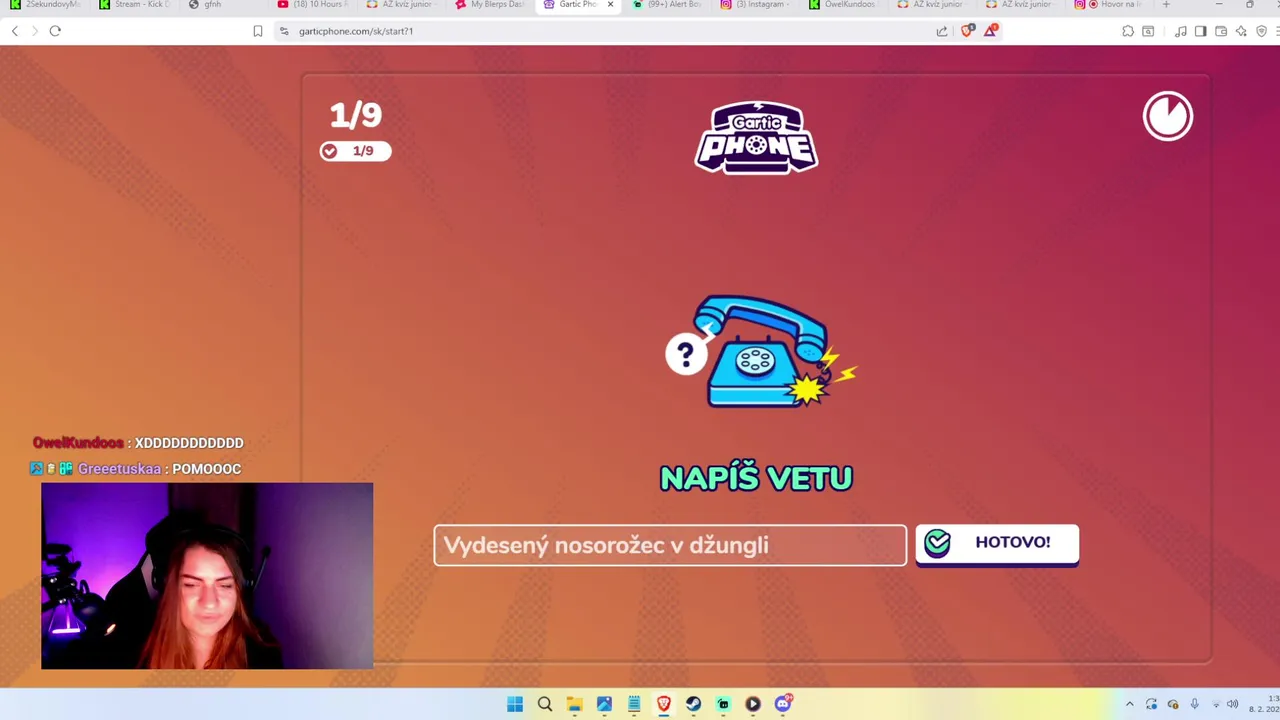
Task: Switch to the Hovor na-ii tab
Action: point(1110,5)
